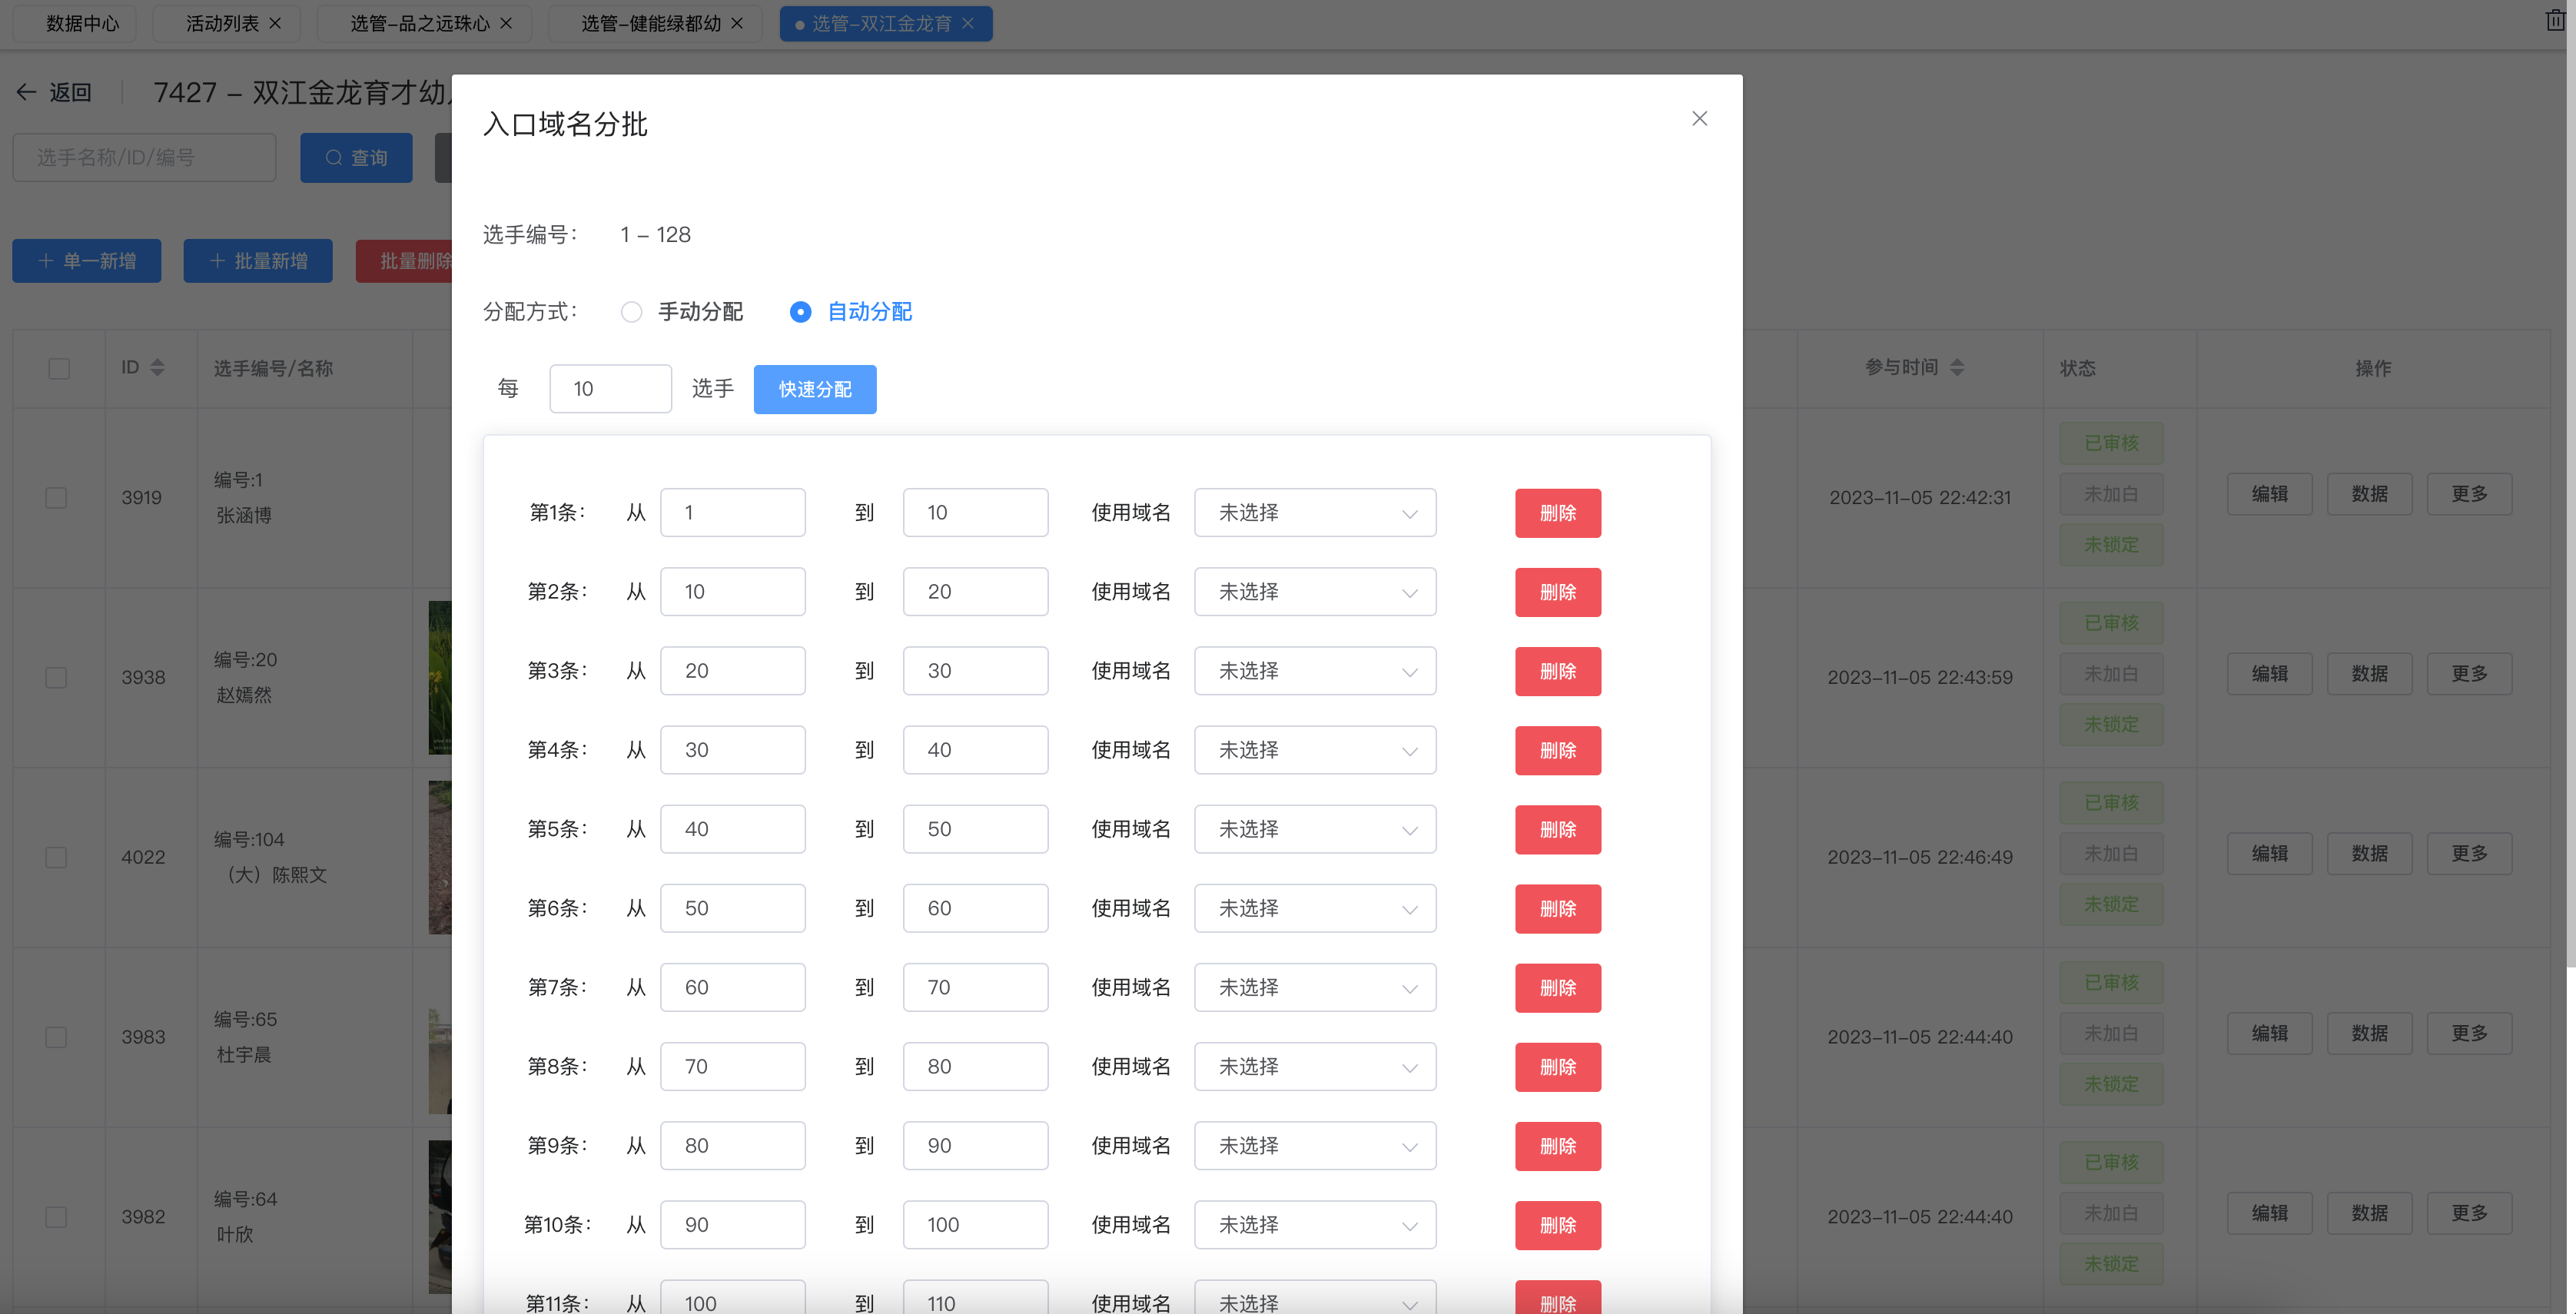2576x1314 pixels.
Task: Switch to 活动列表 tab
Action: [222, 23]
